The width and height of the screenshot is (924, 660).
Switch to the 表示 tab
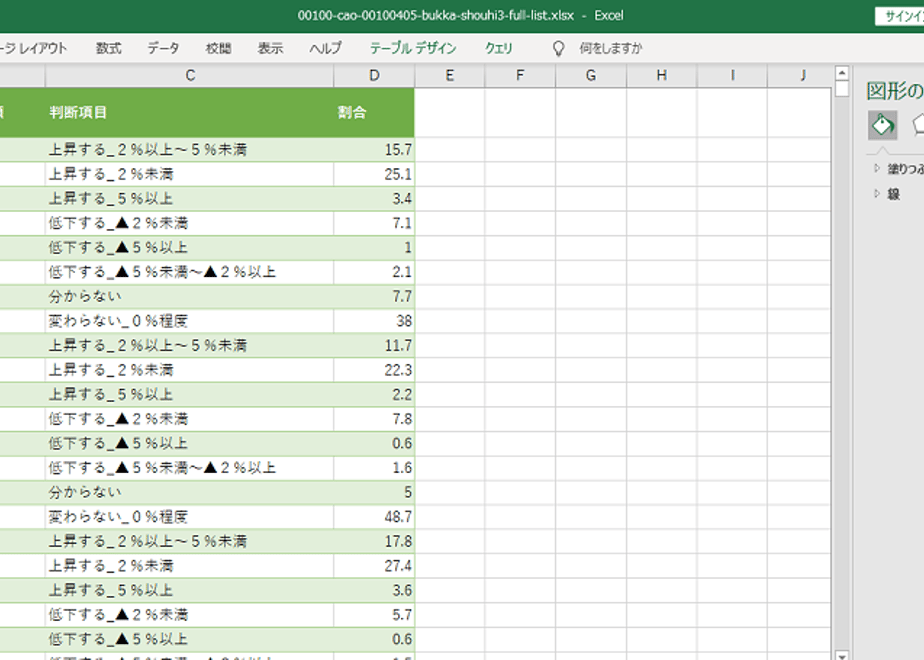click(x=270, y=48)
